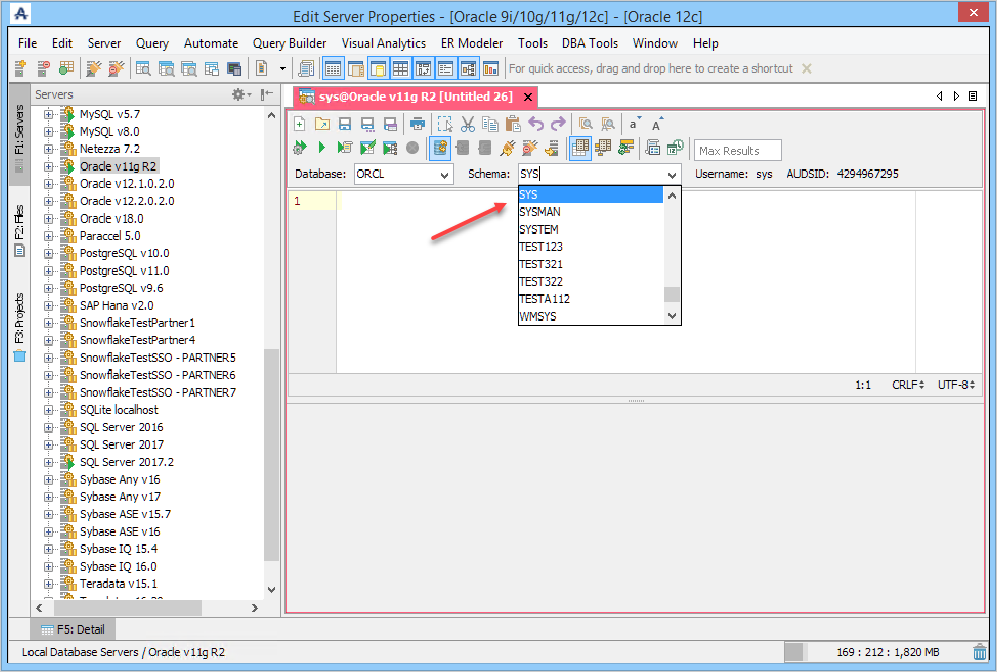Screen dimensions: 997x672
Task: Close the sys@Oracle v11g R2 tab
Action: [x=527, y=97]
